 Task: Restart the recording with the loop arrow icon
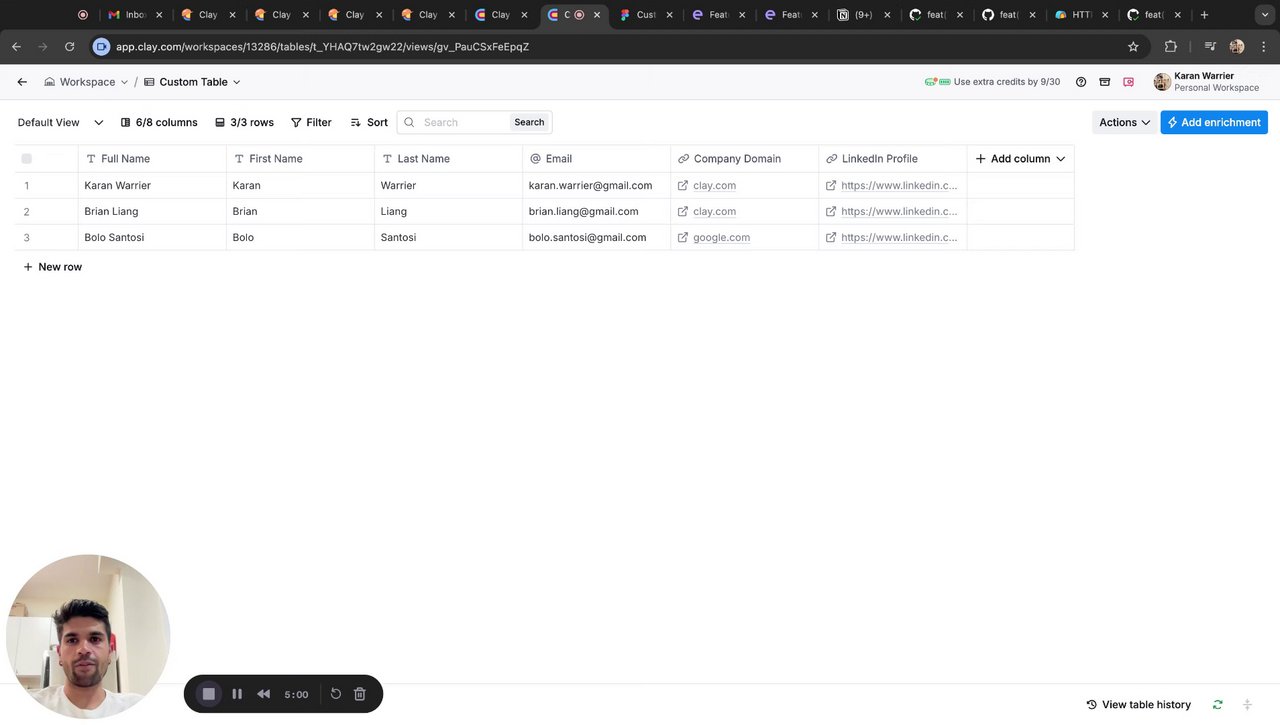[x=336, y=694]
